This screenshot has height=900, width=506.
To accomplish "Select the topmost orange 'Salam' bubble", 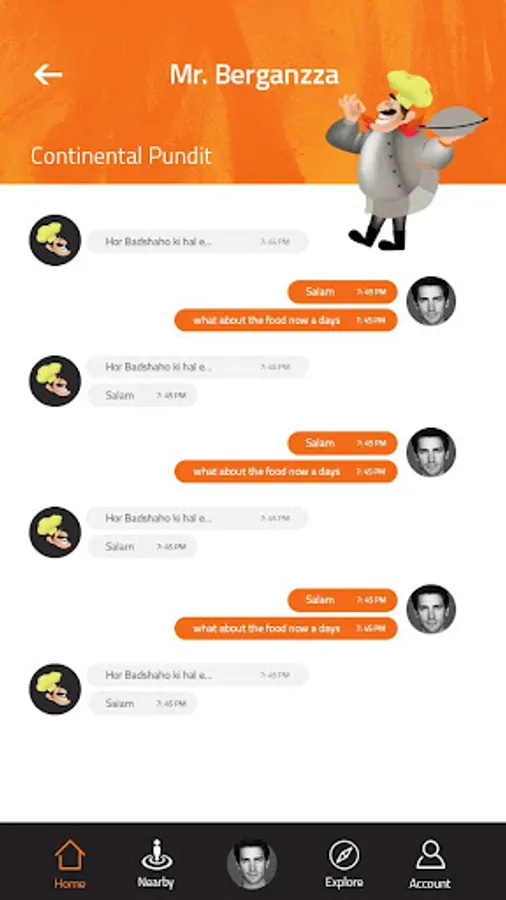I will (342, 292).
